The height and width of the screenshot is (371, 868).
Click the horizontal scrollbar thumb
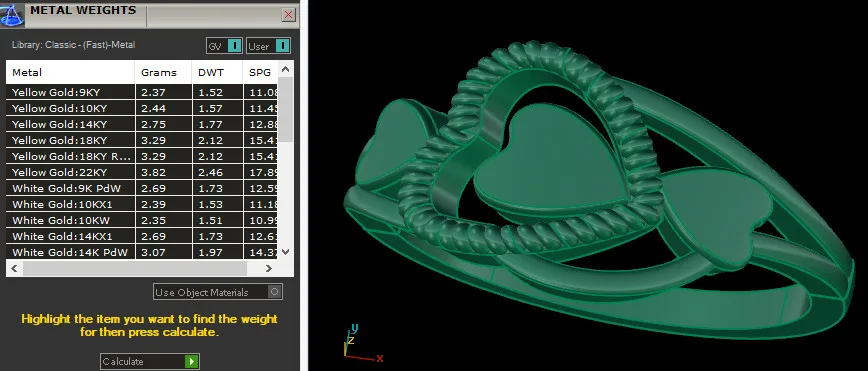(x=135, y=268)
